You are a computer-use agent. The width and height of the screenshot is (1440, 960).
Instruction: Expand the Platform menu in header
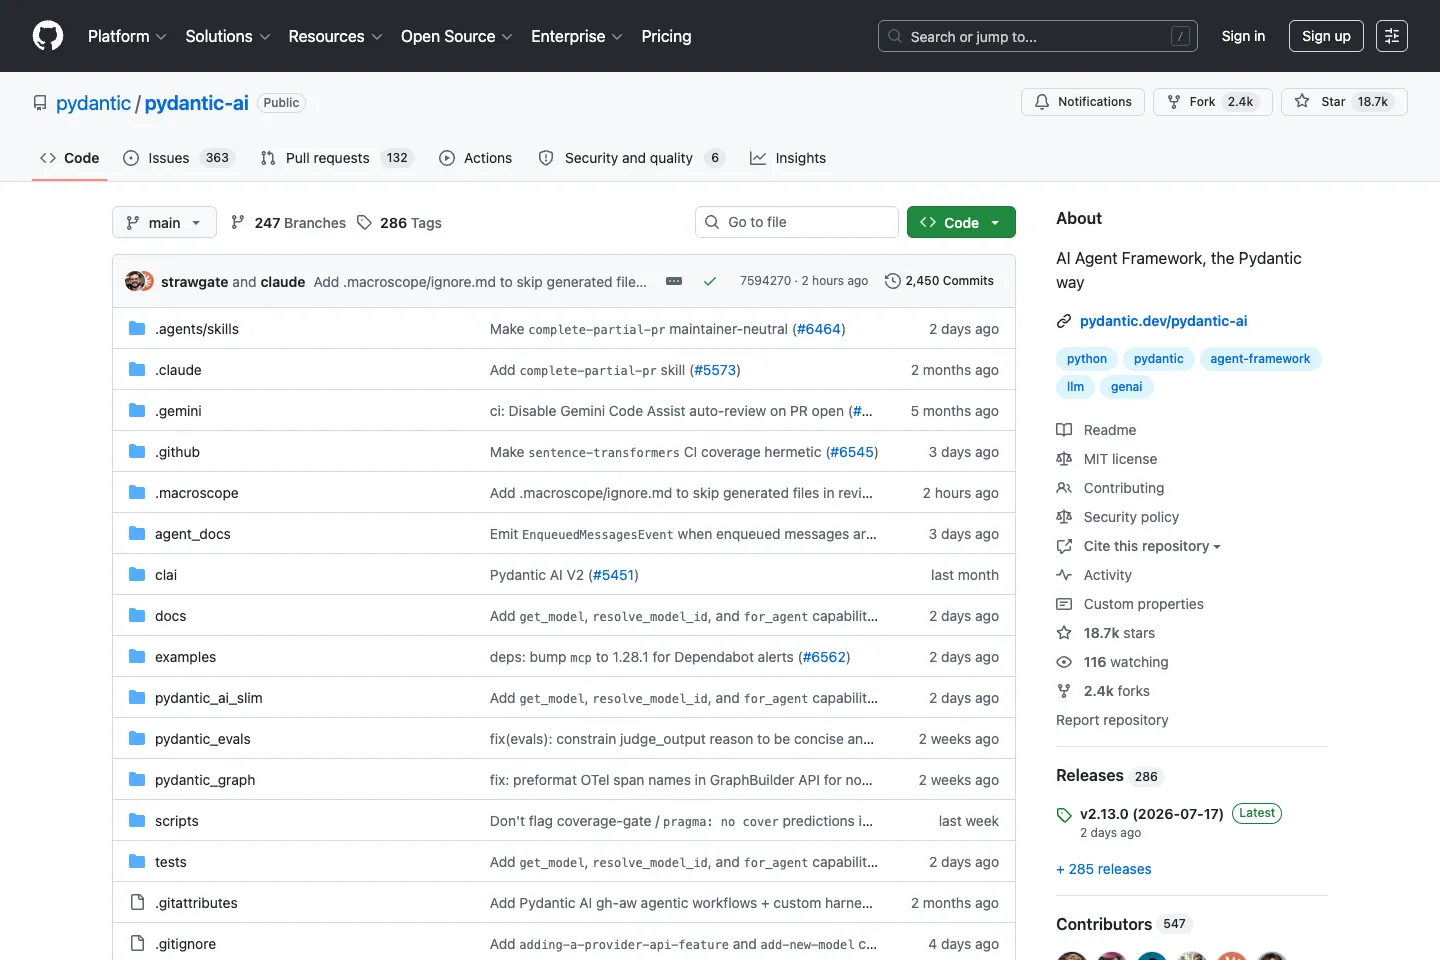(127, 36)
